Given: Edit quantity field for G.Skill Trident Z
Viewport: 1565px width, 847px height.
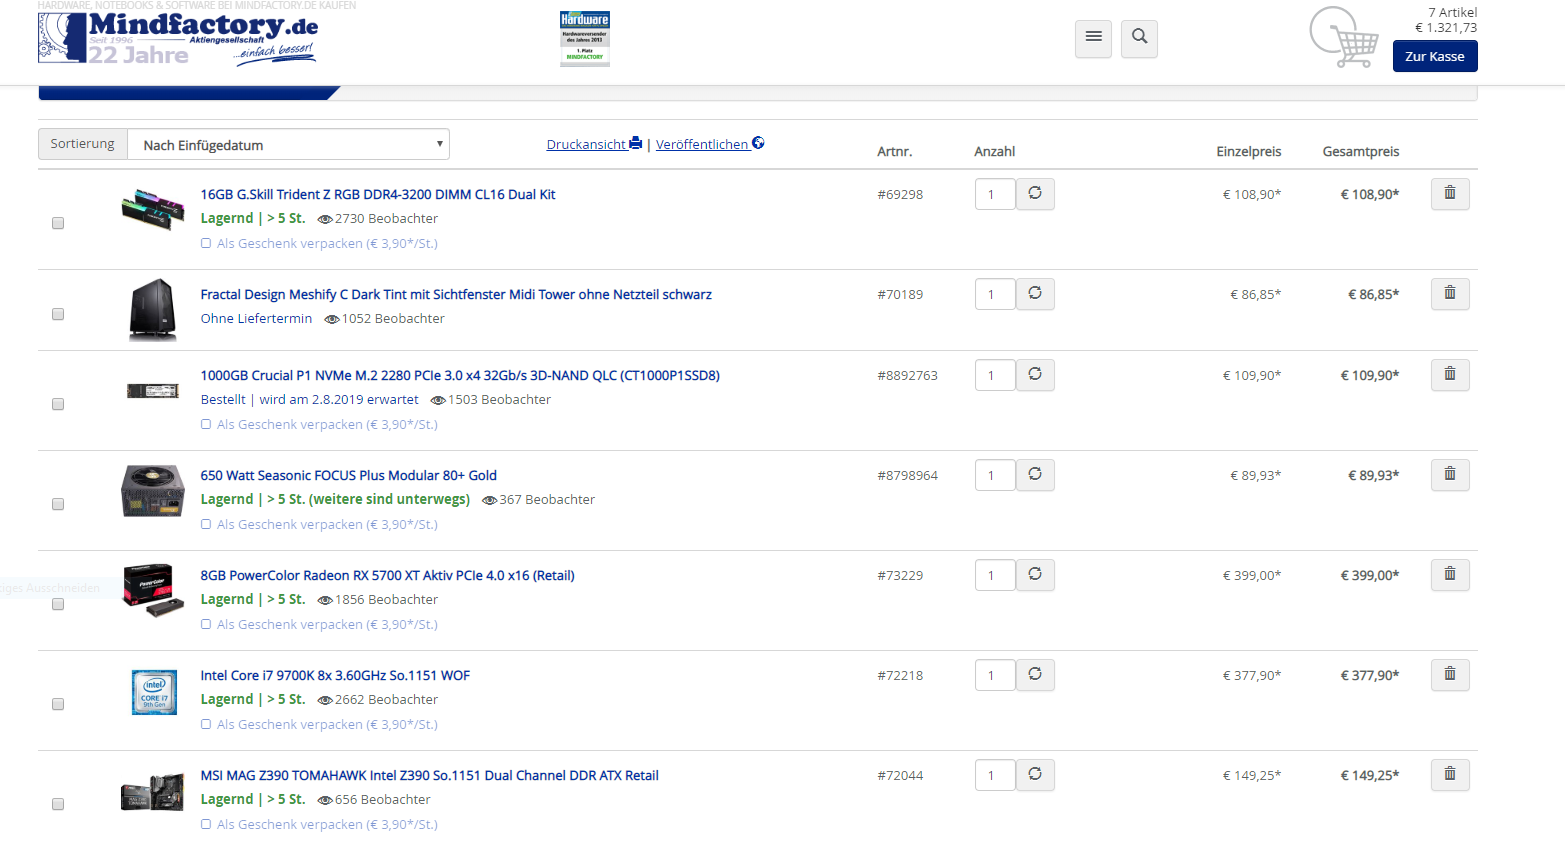Looking at the screenshot, I should (995, 194).
